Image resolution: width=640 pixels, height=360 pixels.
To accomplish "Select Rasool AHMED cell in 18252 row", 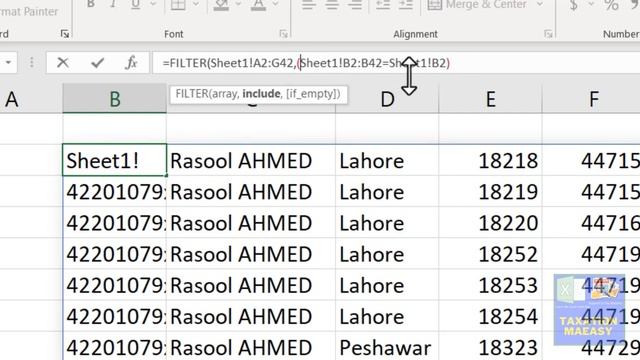I will pos(251,254).
